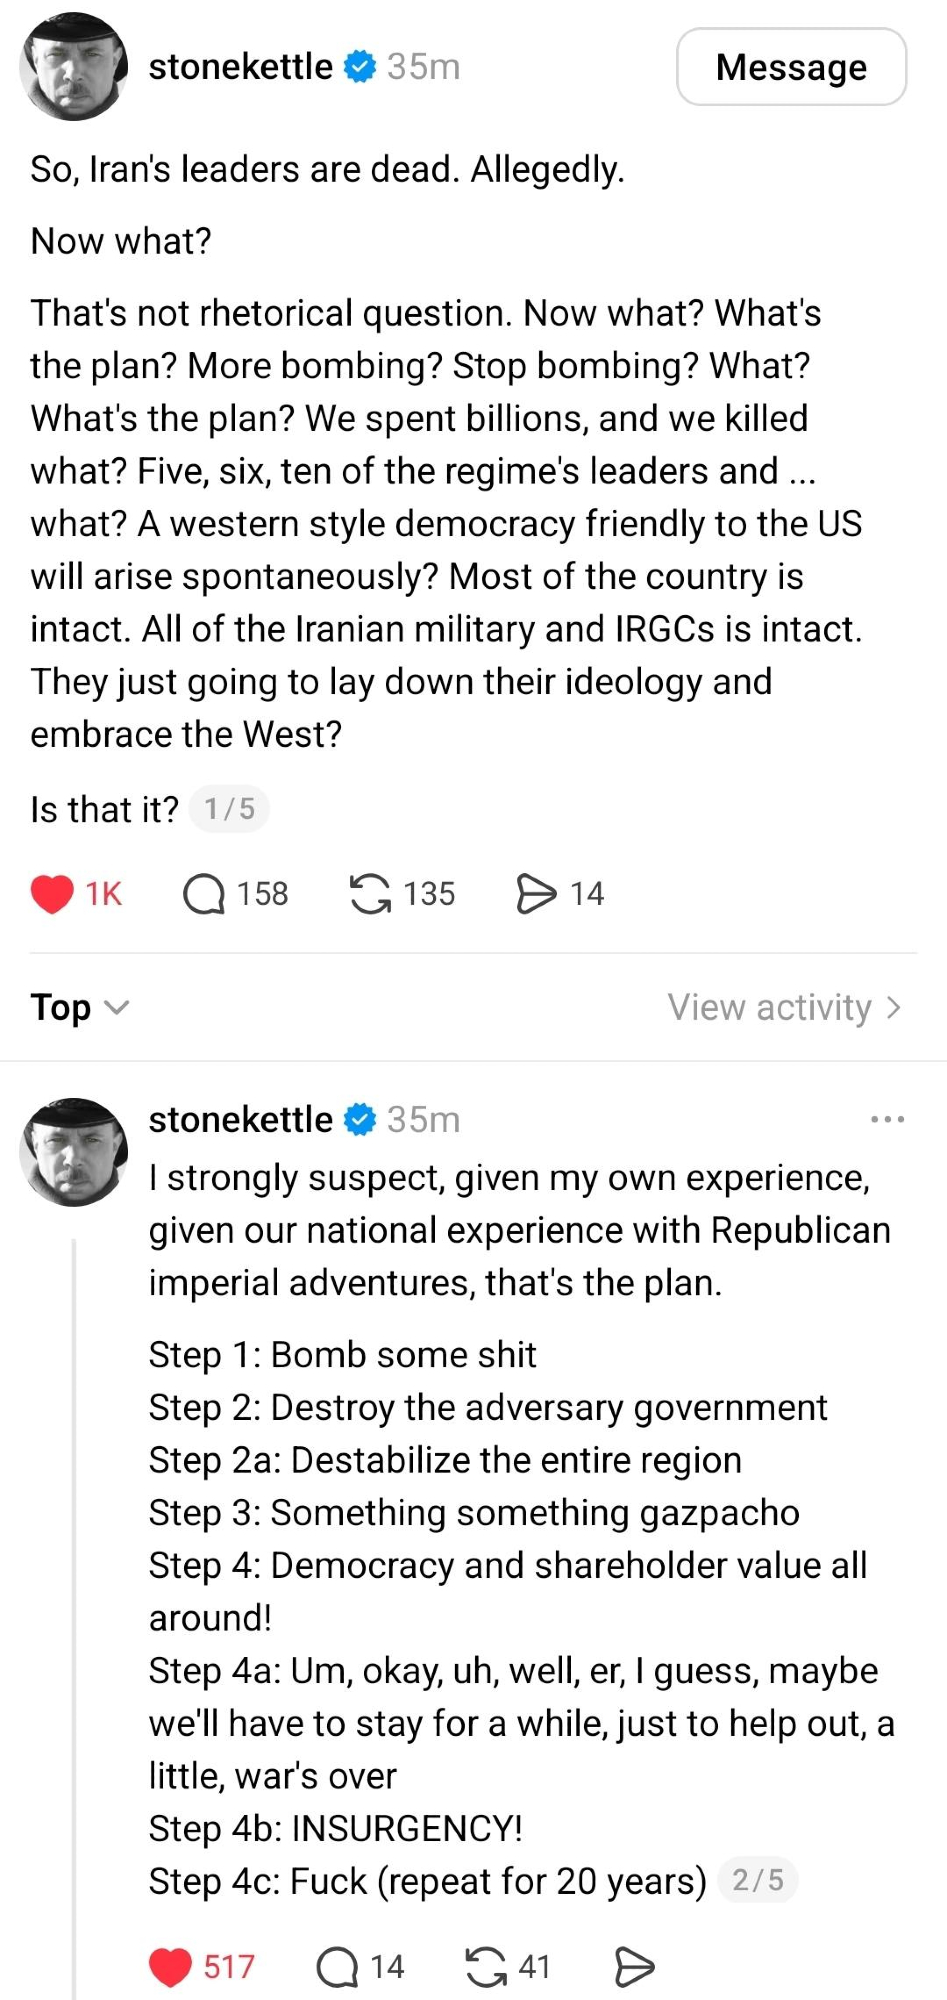
Task: Tap the reply's stonekettle username
Action: point(240,1119)
